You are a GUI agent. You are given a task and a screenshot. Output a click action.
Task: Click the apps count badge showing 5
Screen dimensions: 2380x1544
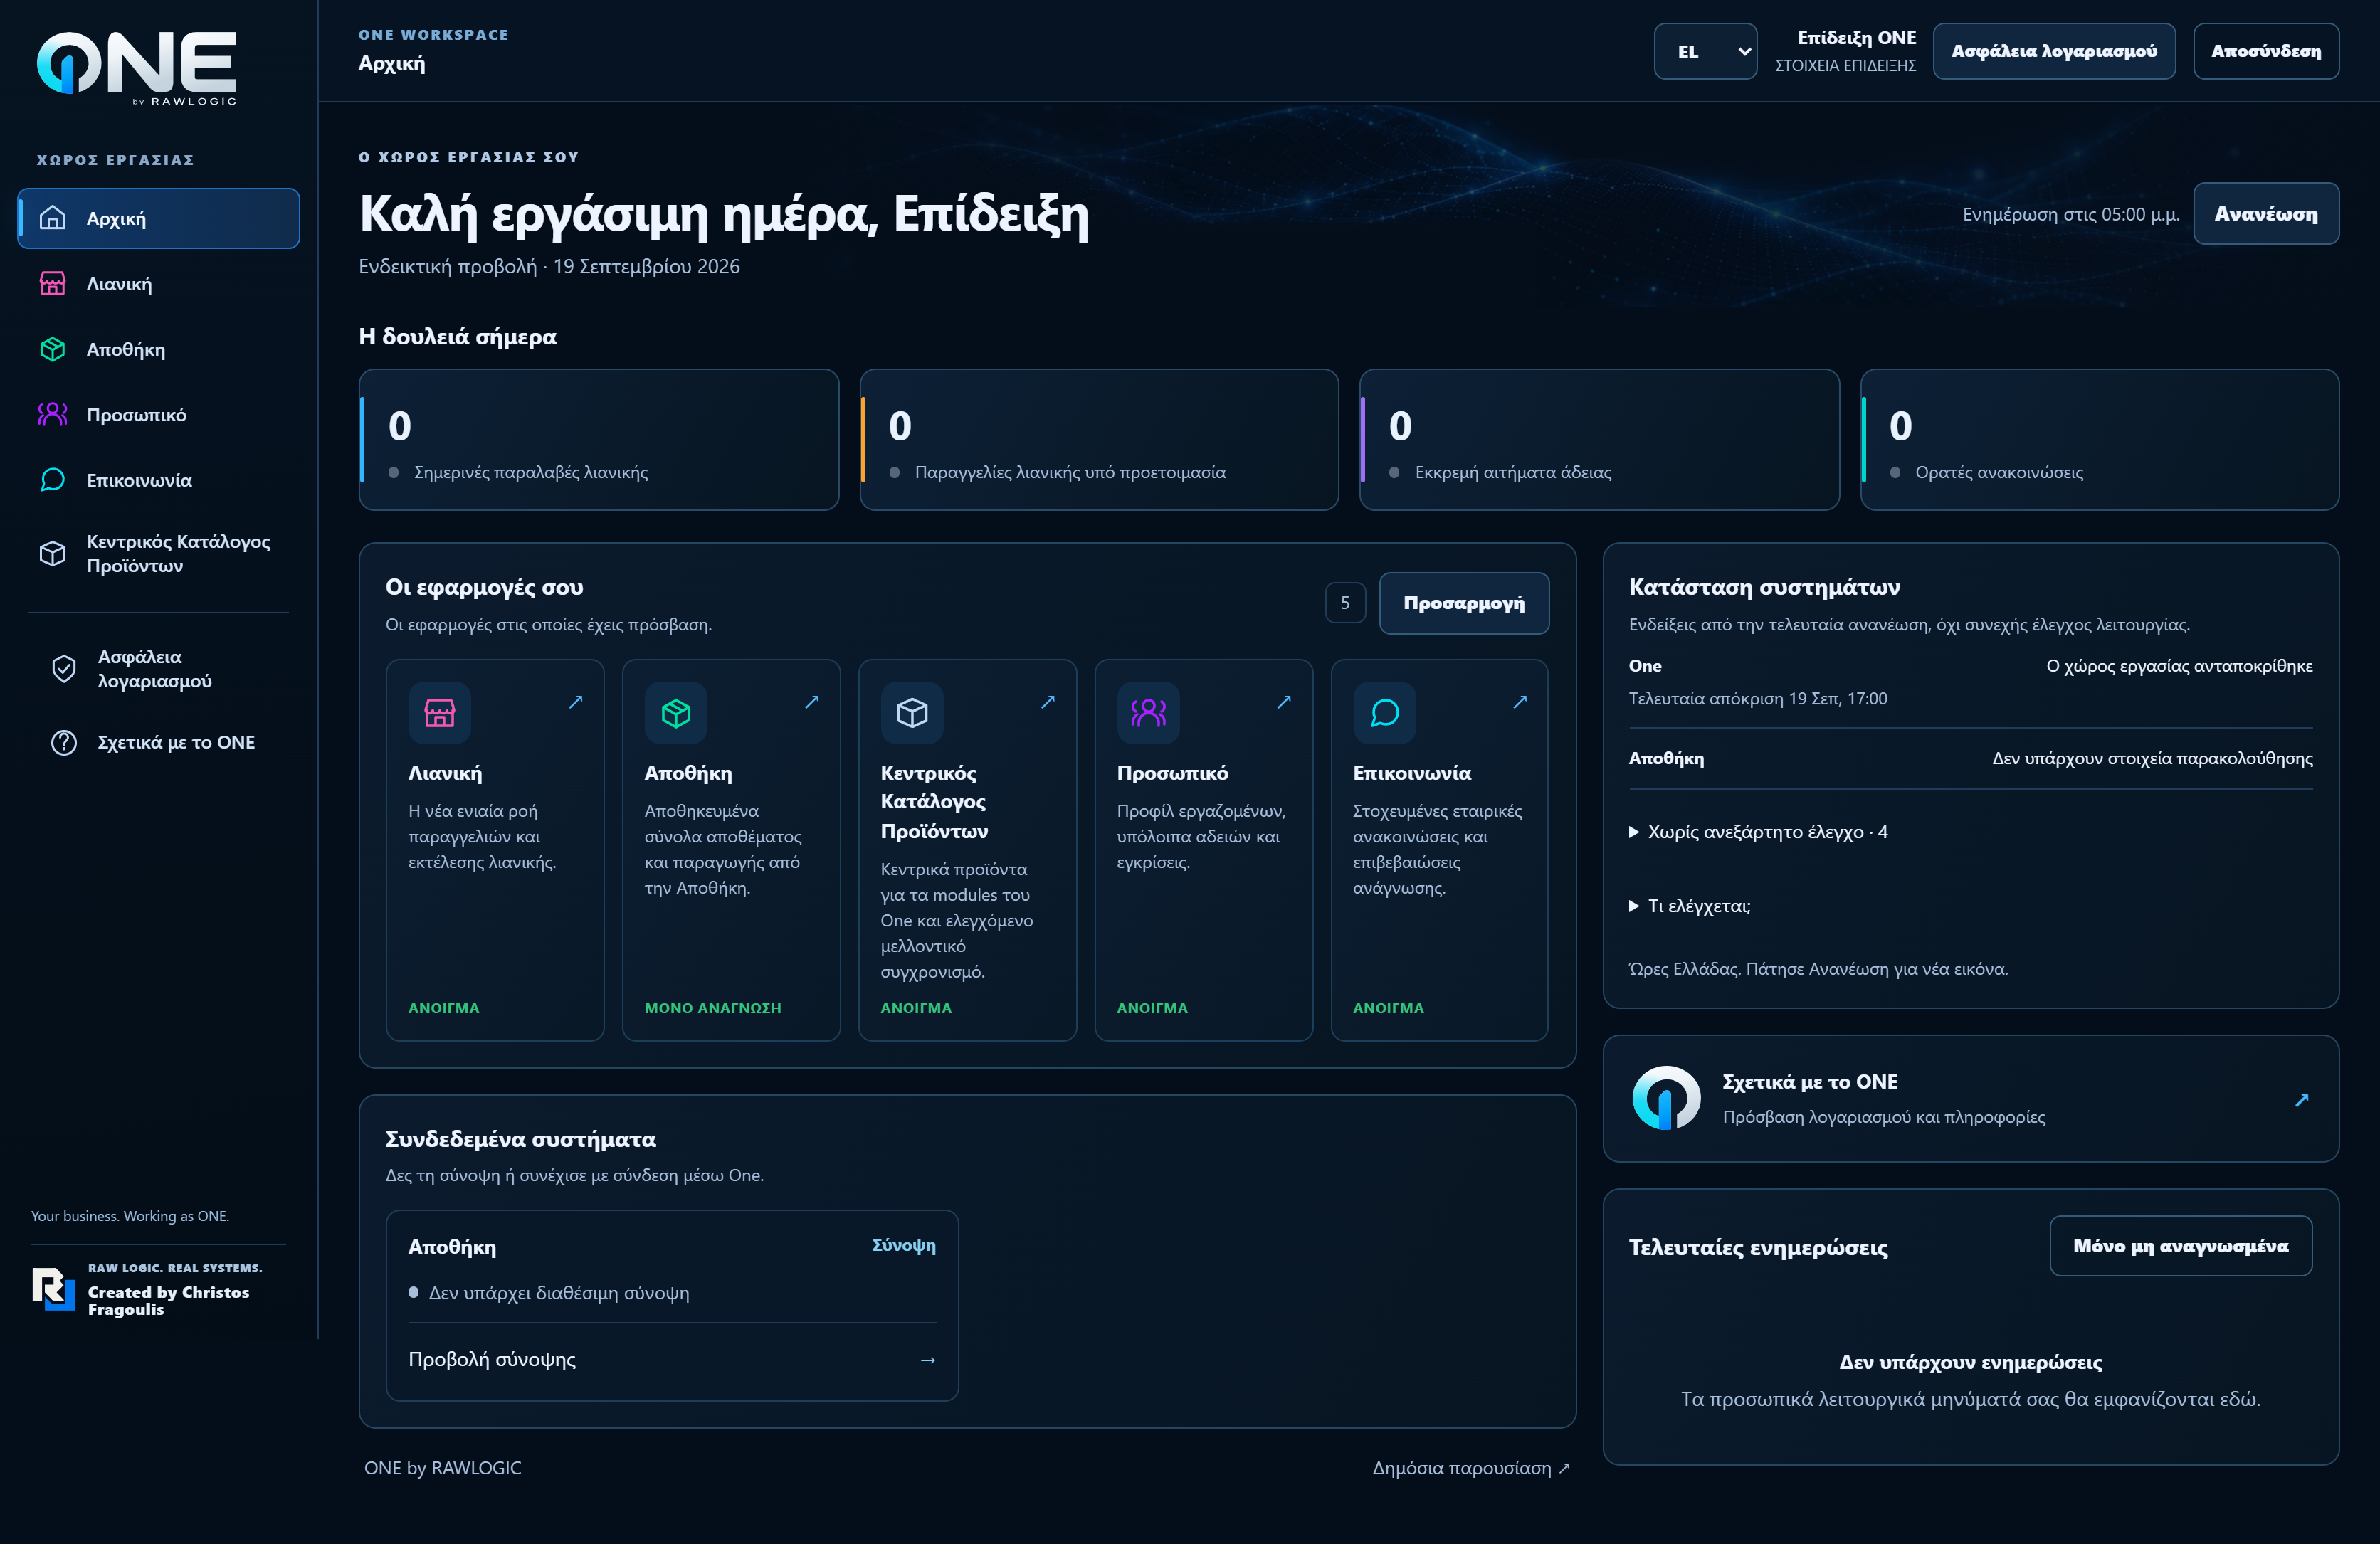(1345, 603)
